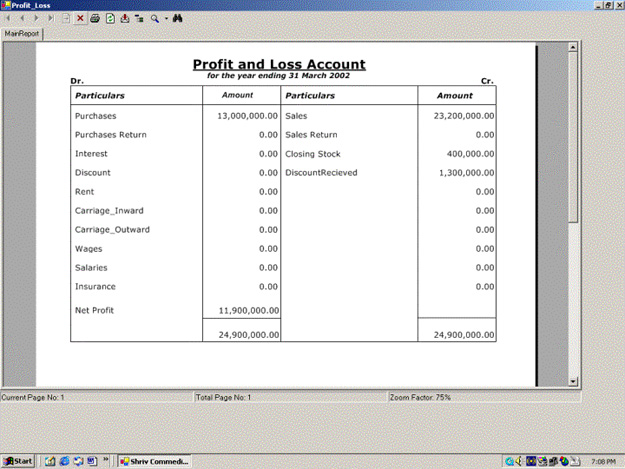Go to the first page arrow

pos(9,18)
